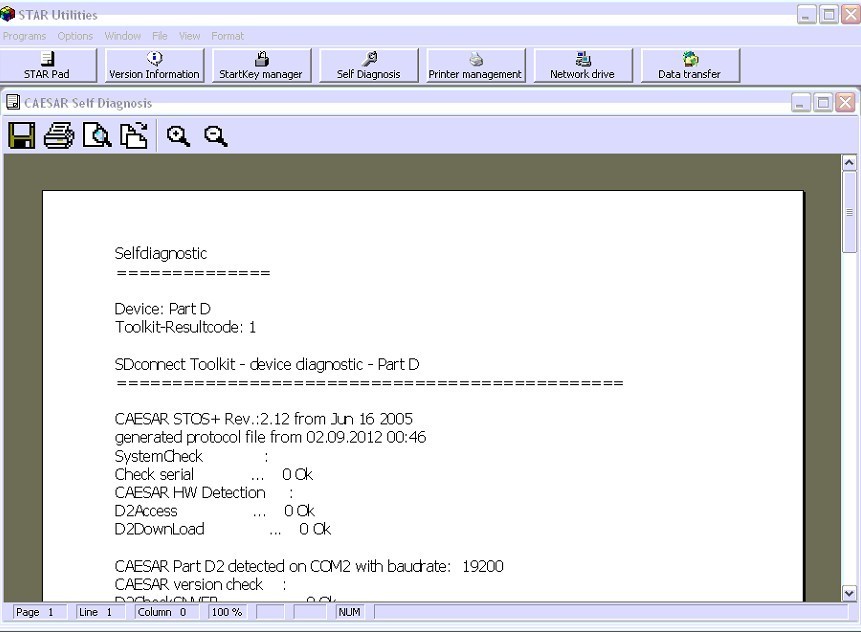Run Self Diagnosis
861x632 pixels.
click(368, 65)
